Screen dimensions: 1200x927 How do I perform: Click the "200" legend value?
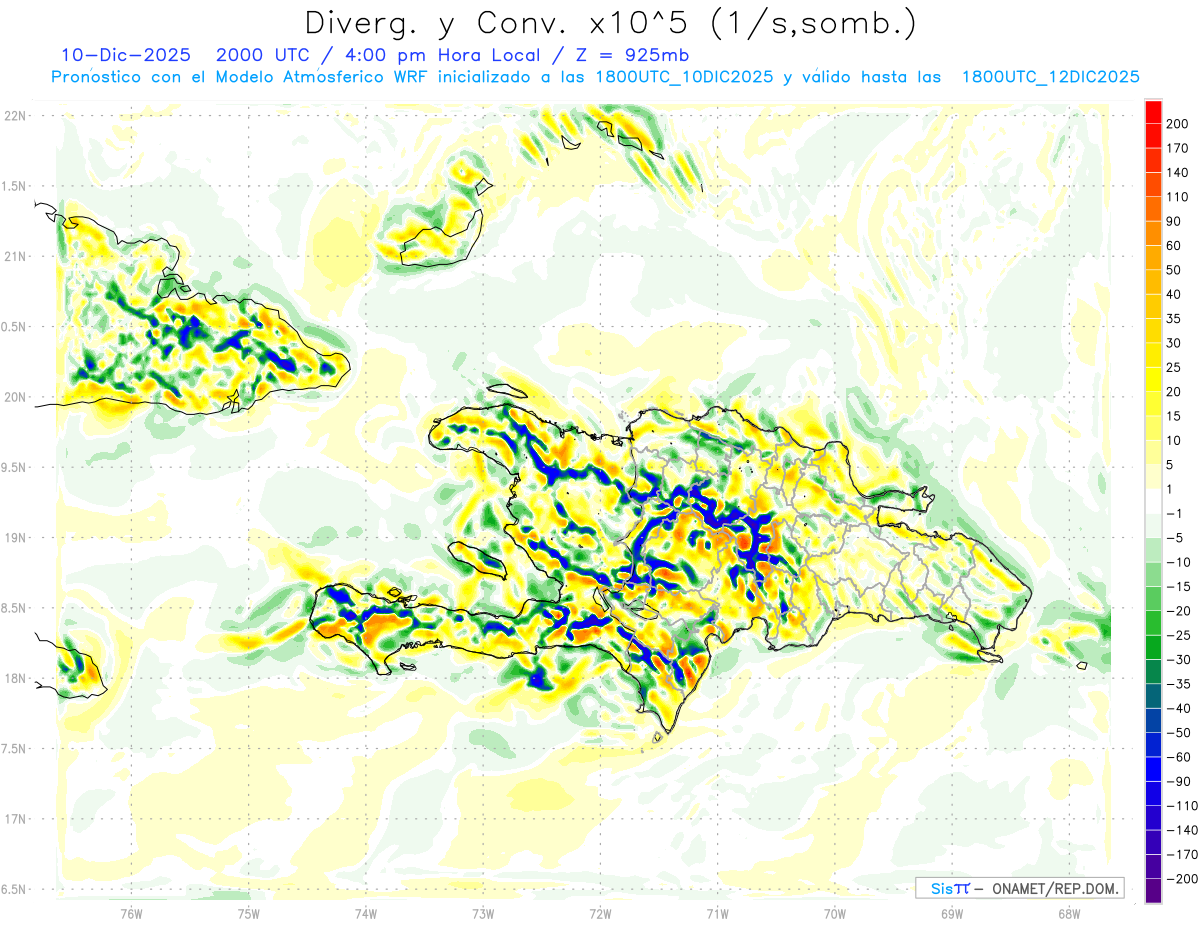(1177, 124)
